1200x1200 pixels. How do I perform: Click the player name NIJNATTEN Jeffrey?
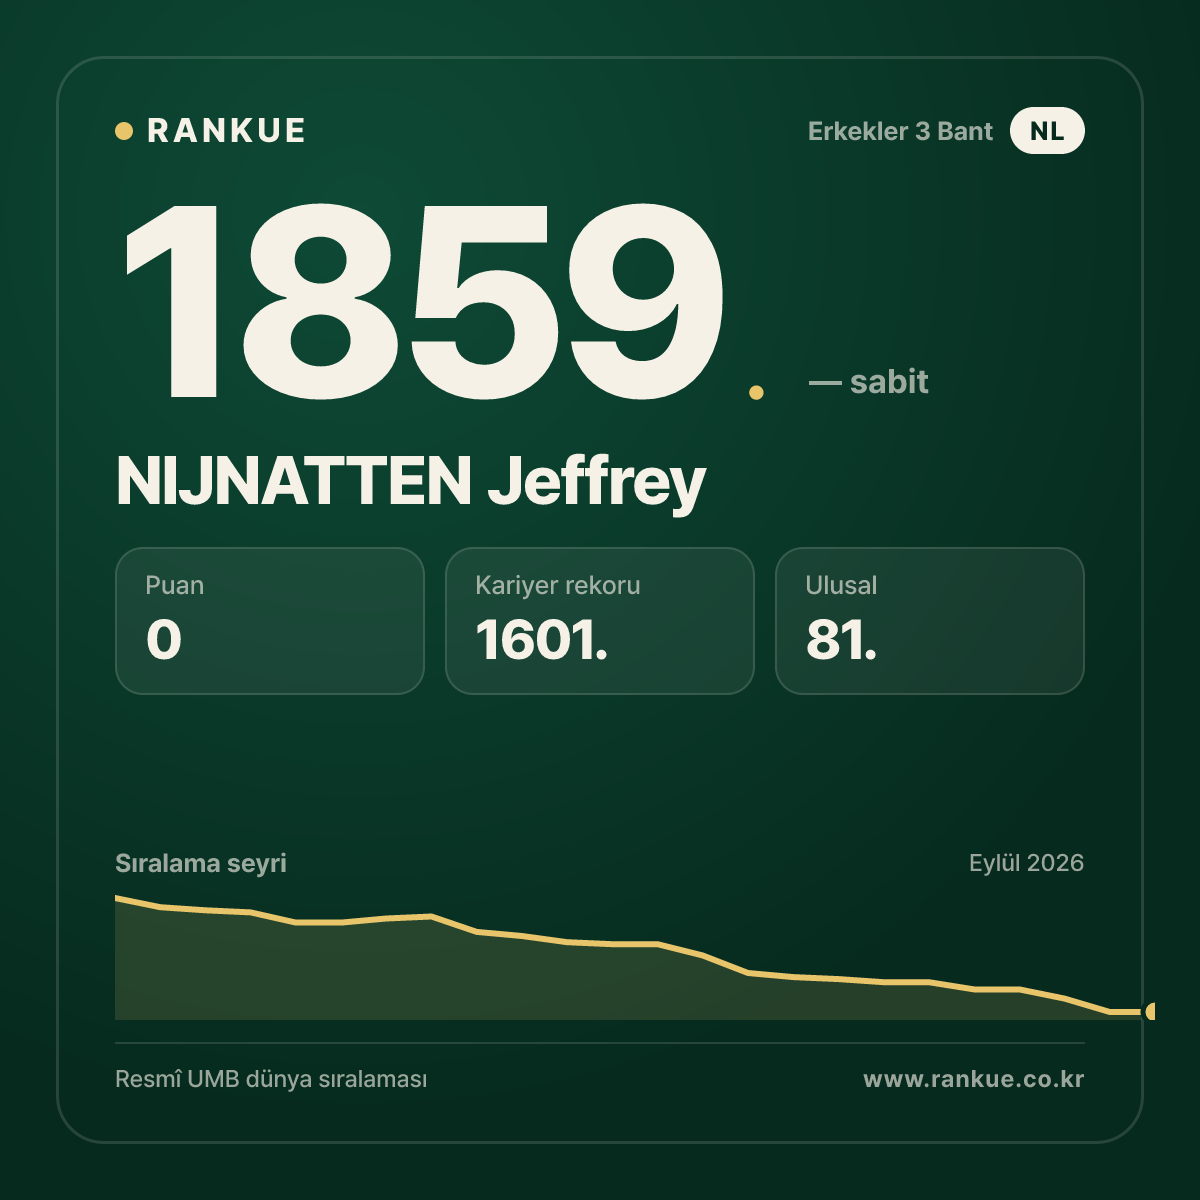click(x=411, y=482)
